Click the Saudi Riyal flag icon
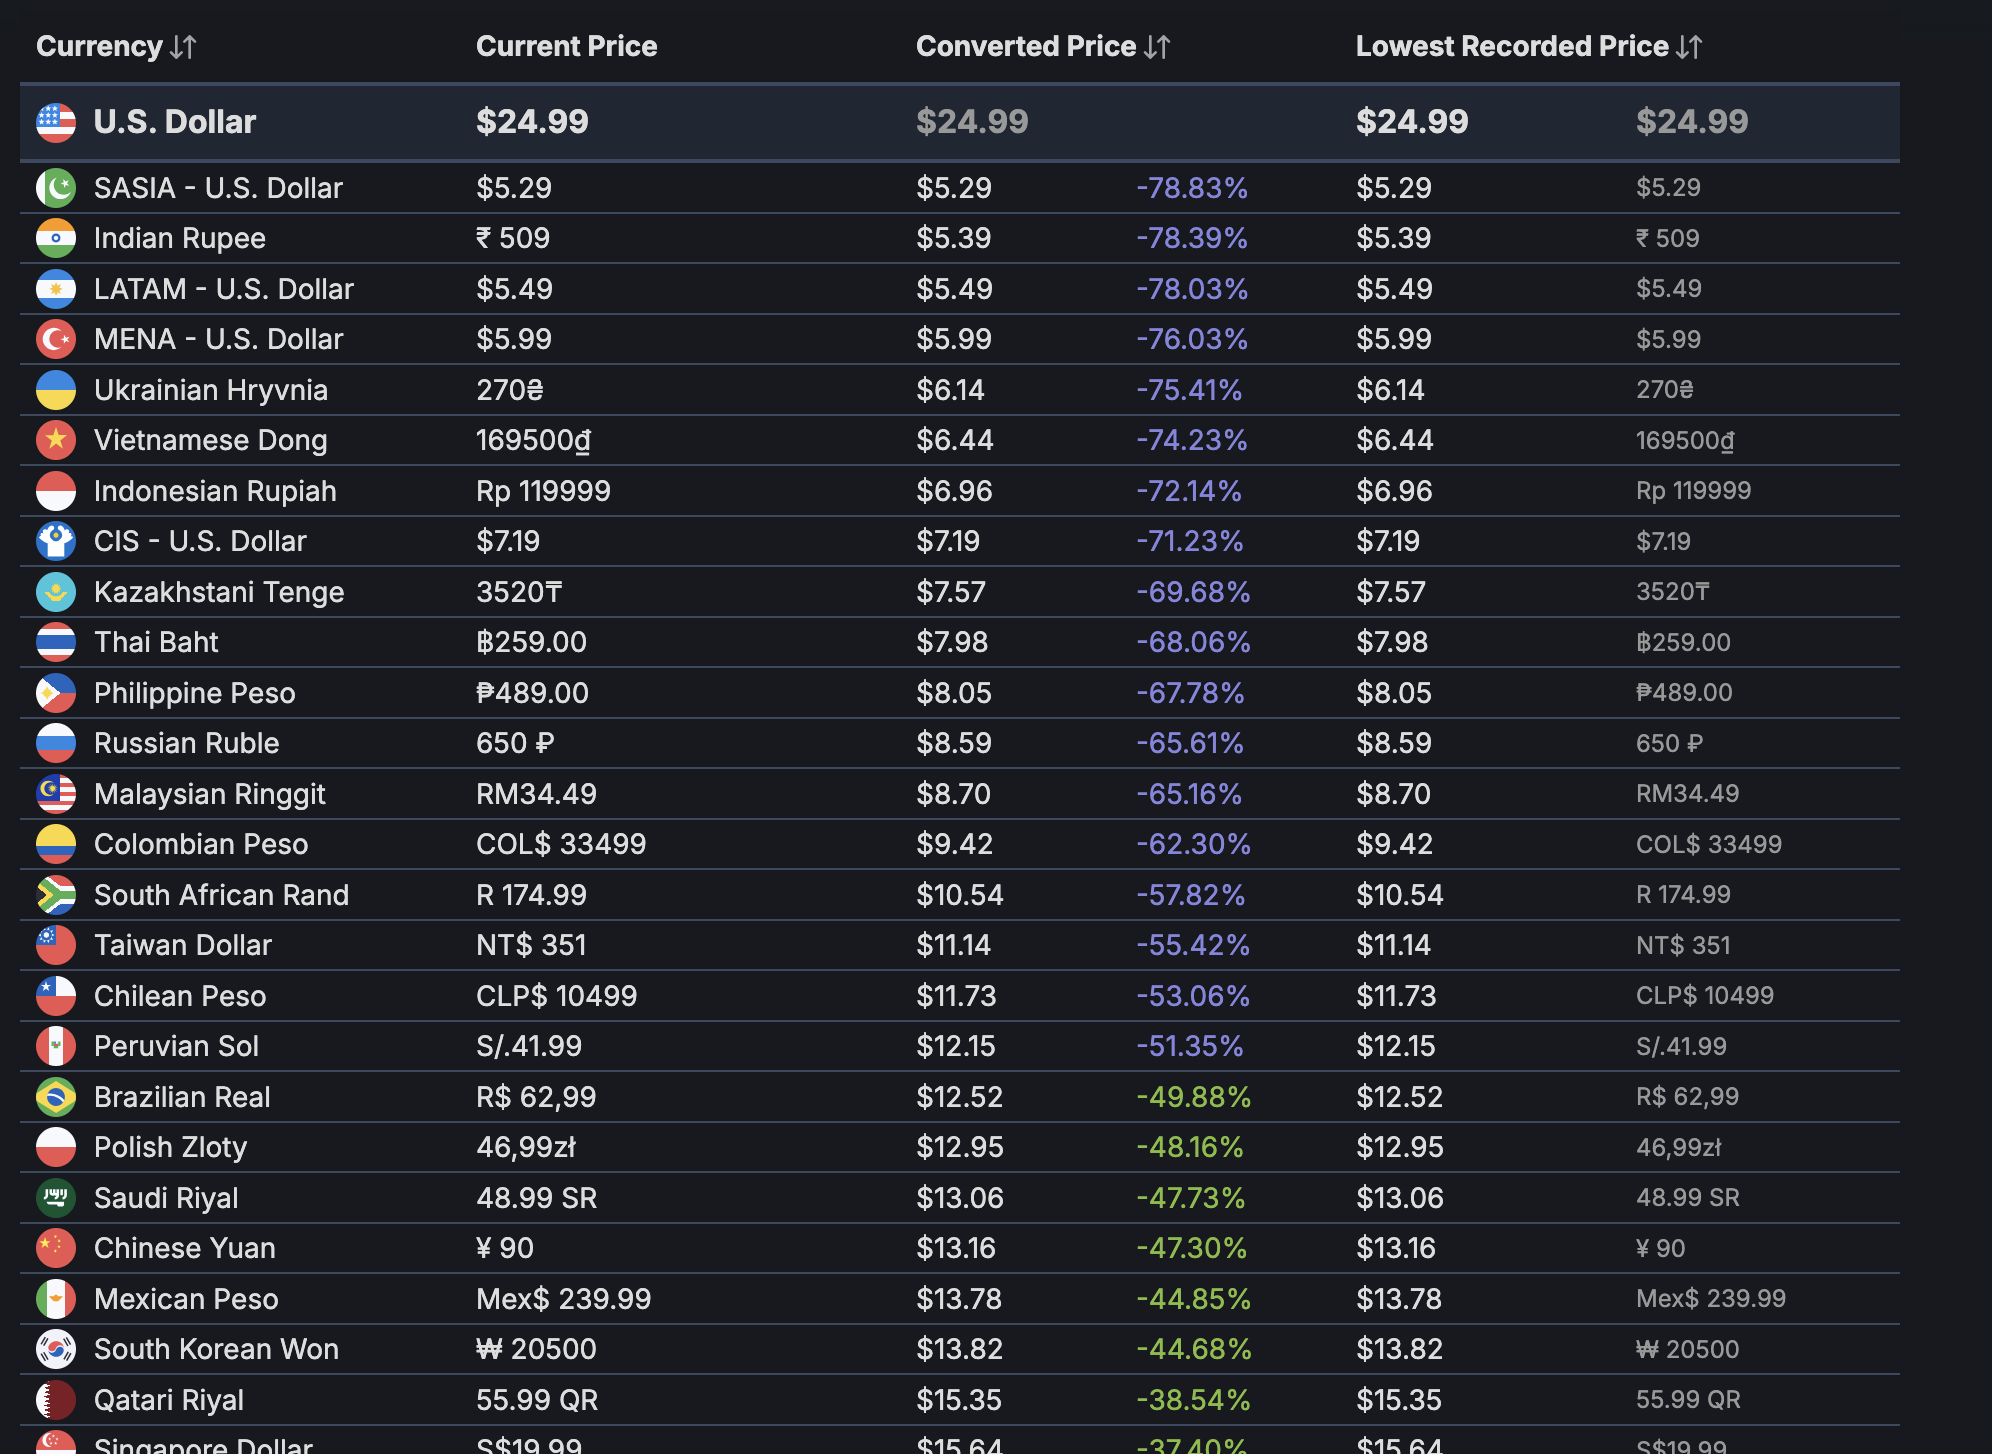 point(56,1198)
